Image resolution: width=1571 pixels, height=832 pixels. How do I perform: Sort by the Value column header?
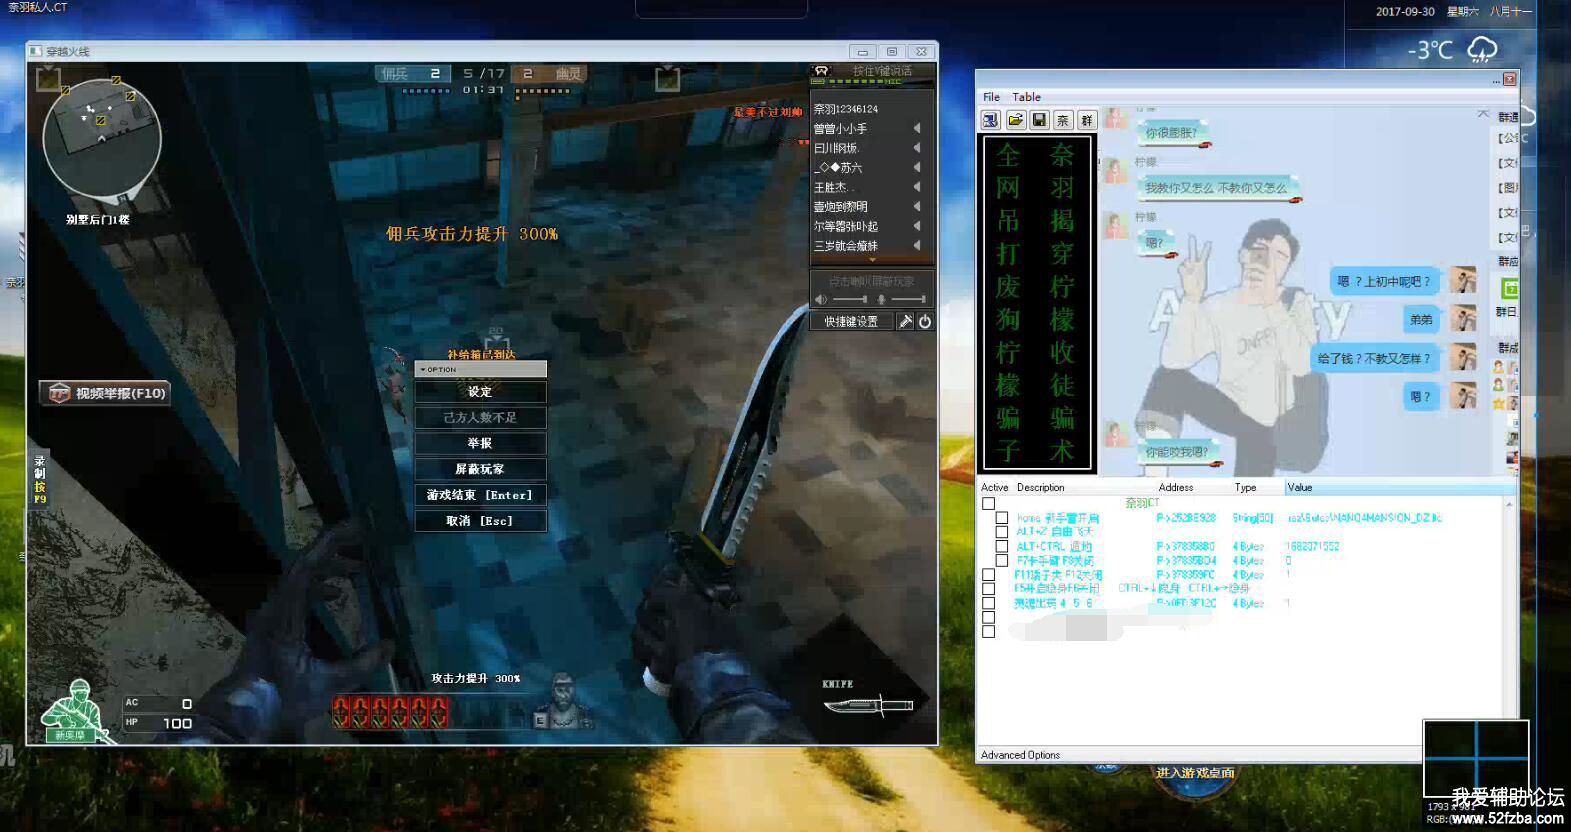pyautogui.click(x=1399, y=487)
